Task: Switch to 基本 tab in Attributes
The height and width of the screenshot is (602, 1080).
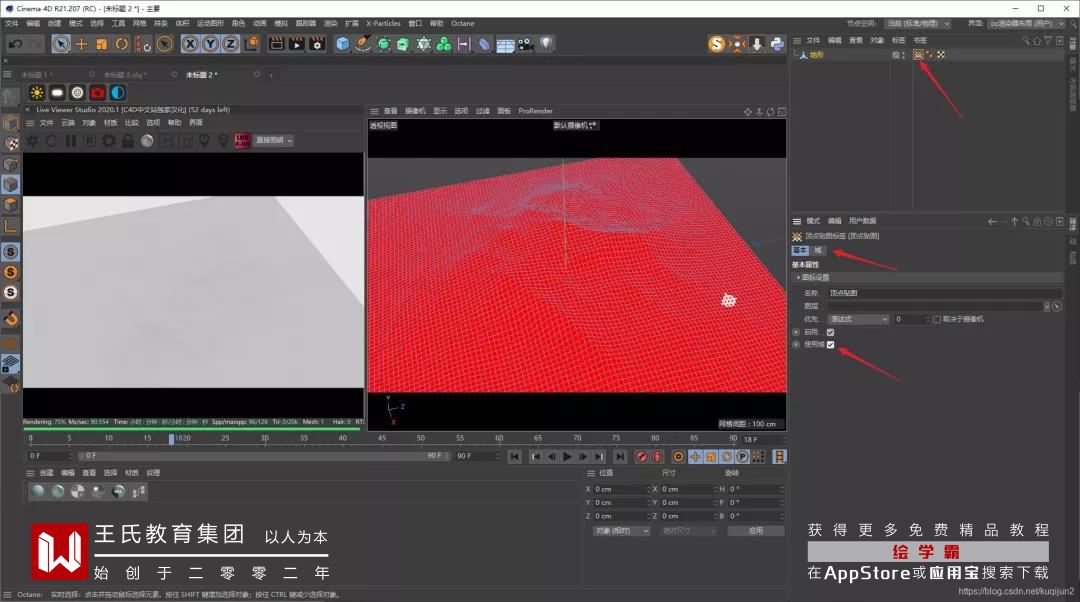Action: pyautogui.click(x=800, y=250)
